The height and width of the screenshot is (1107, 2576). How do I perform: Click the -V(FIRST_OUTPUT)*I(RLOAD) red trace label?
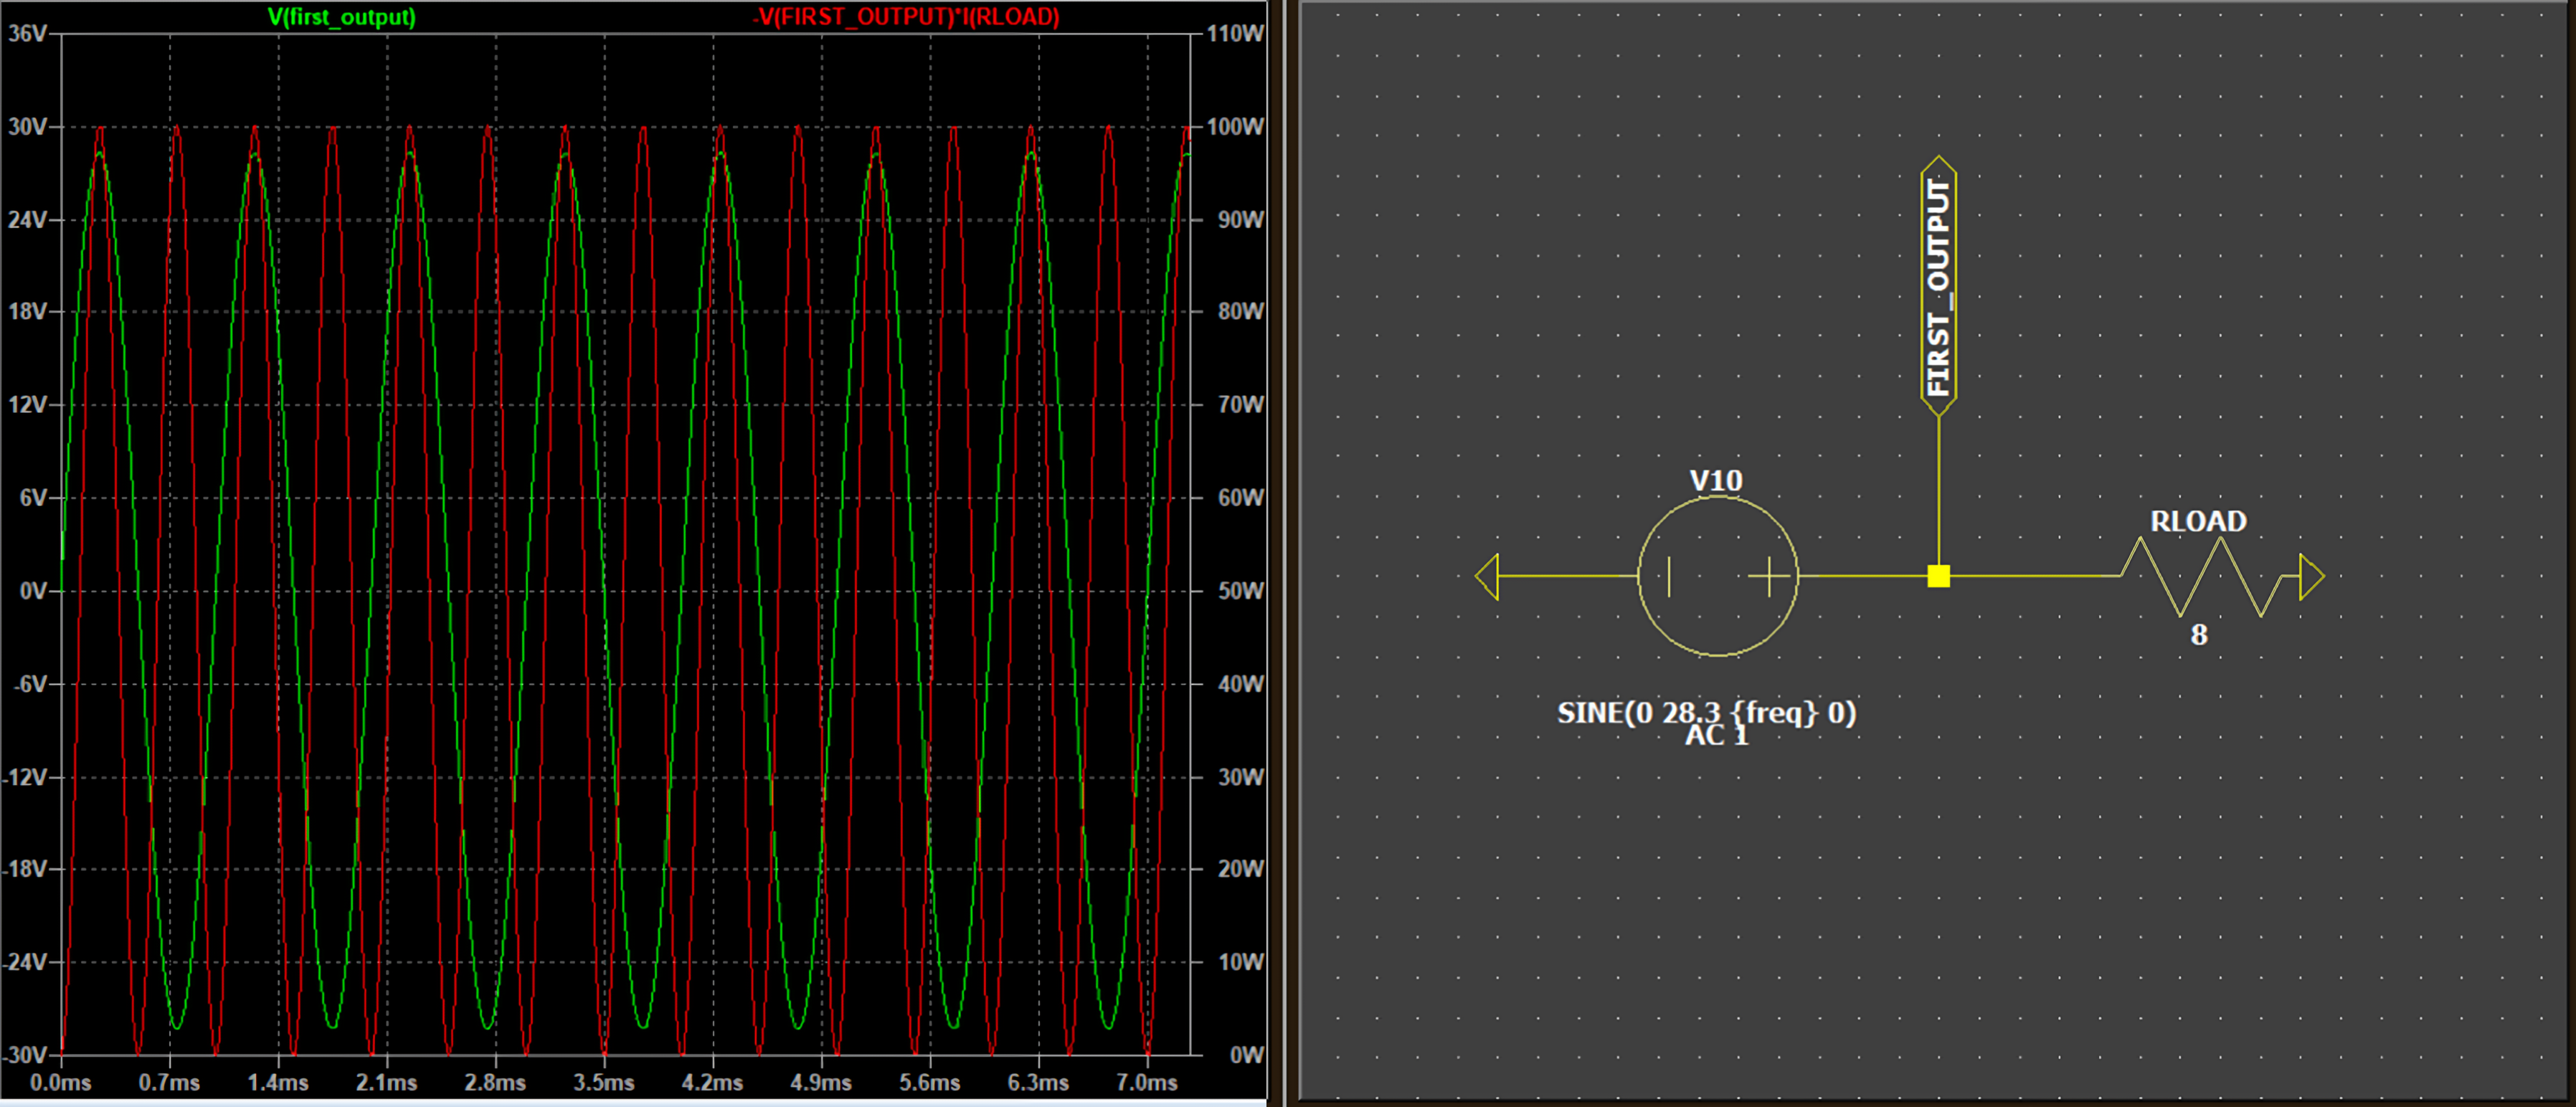(905, 17)
